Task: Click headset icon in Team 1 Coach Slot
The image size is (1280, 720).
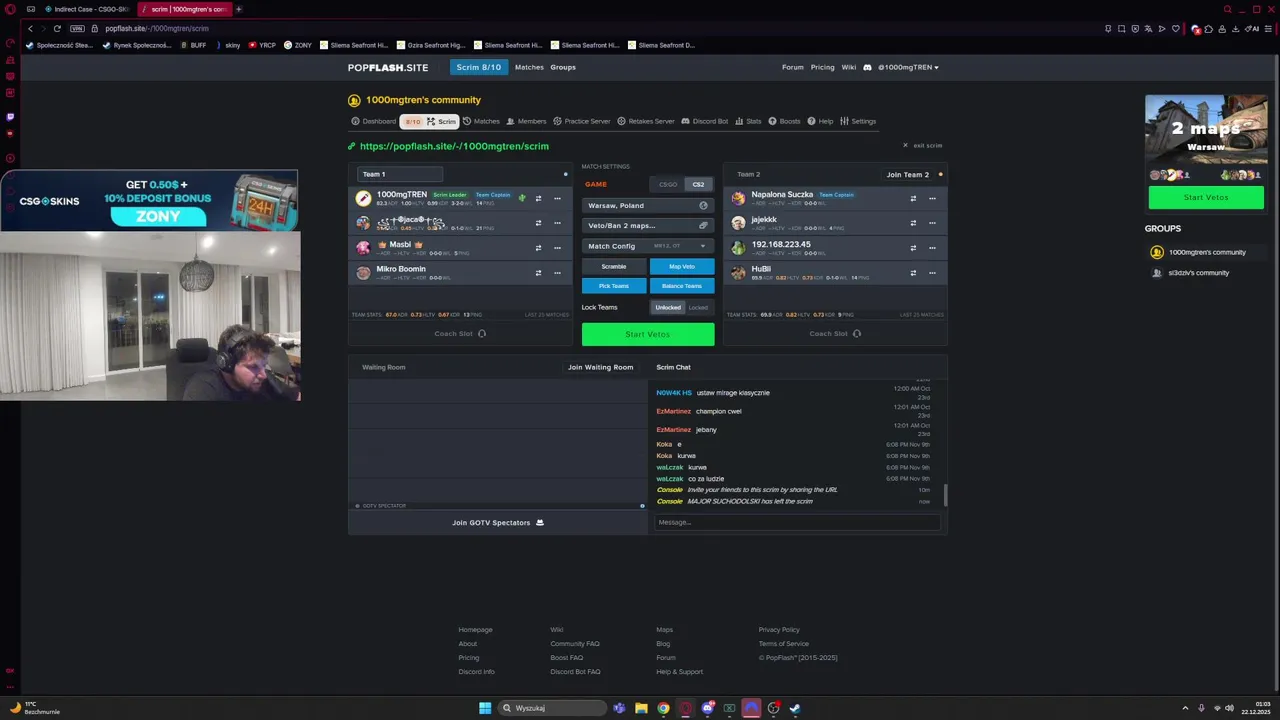Action: pos(482,334)
